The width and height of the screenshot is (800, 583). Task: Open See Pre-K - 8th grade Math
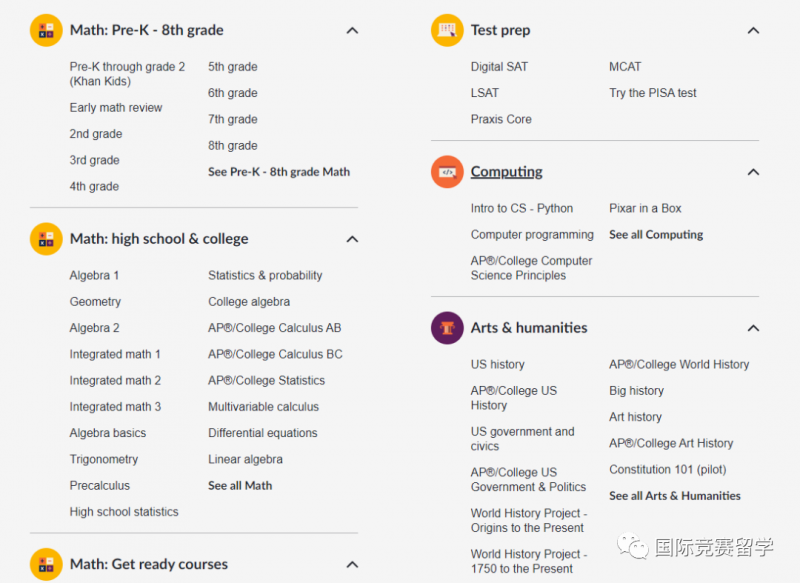click(x=279, y=172)
